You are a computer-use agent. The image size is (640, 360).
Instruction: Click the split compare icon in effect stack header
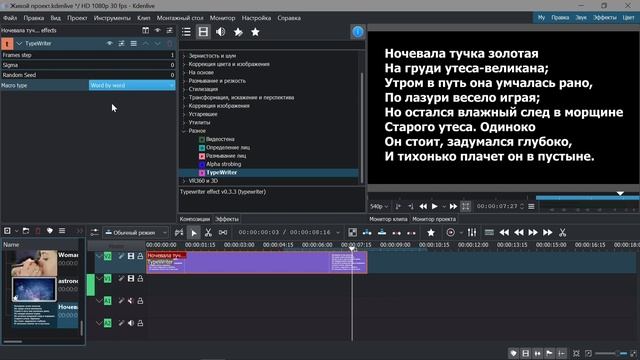coord(145,30)
